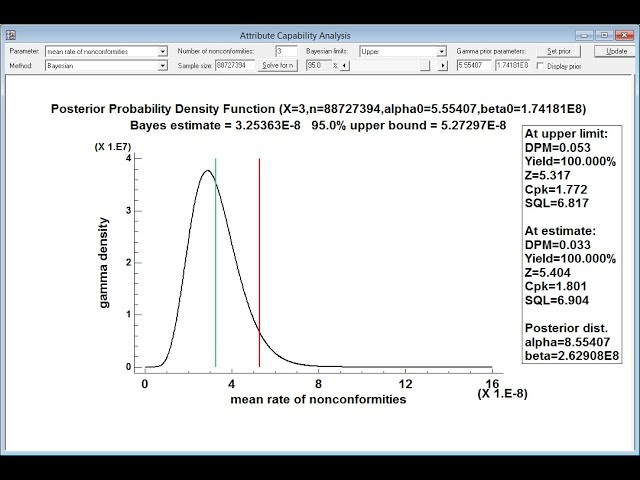The width and height of the screenshot is (640, 480).
Task: Click the green Bayes estimate line
Action: 216,262
